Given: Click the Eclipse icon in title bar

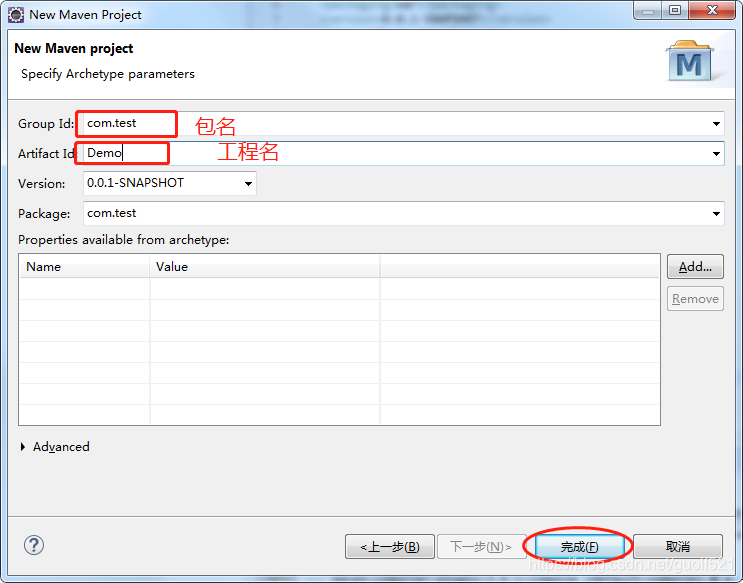Looking at the screenshot, I should pos(16,15).
